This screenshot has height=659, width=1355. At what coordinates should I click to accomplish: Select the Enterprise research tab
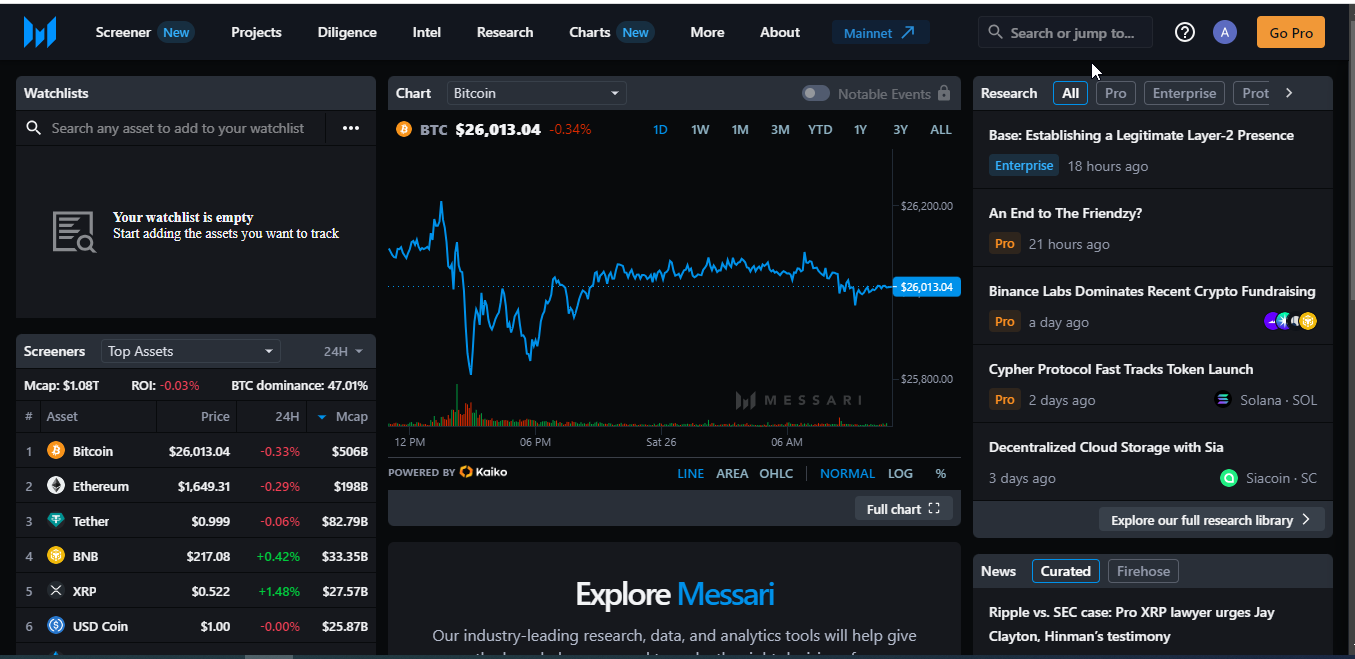click(x=1184, y=93)
